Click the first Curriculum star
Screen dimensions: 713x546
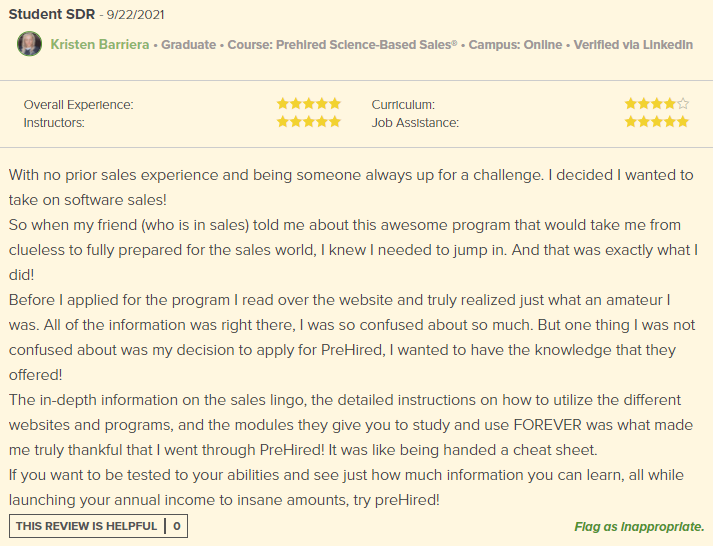click(x=631, y=104)
